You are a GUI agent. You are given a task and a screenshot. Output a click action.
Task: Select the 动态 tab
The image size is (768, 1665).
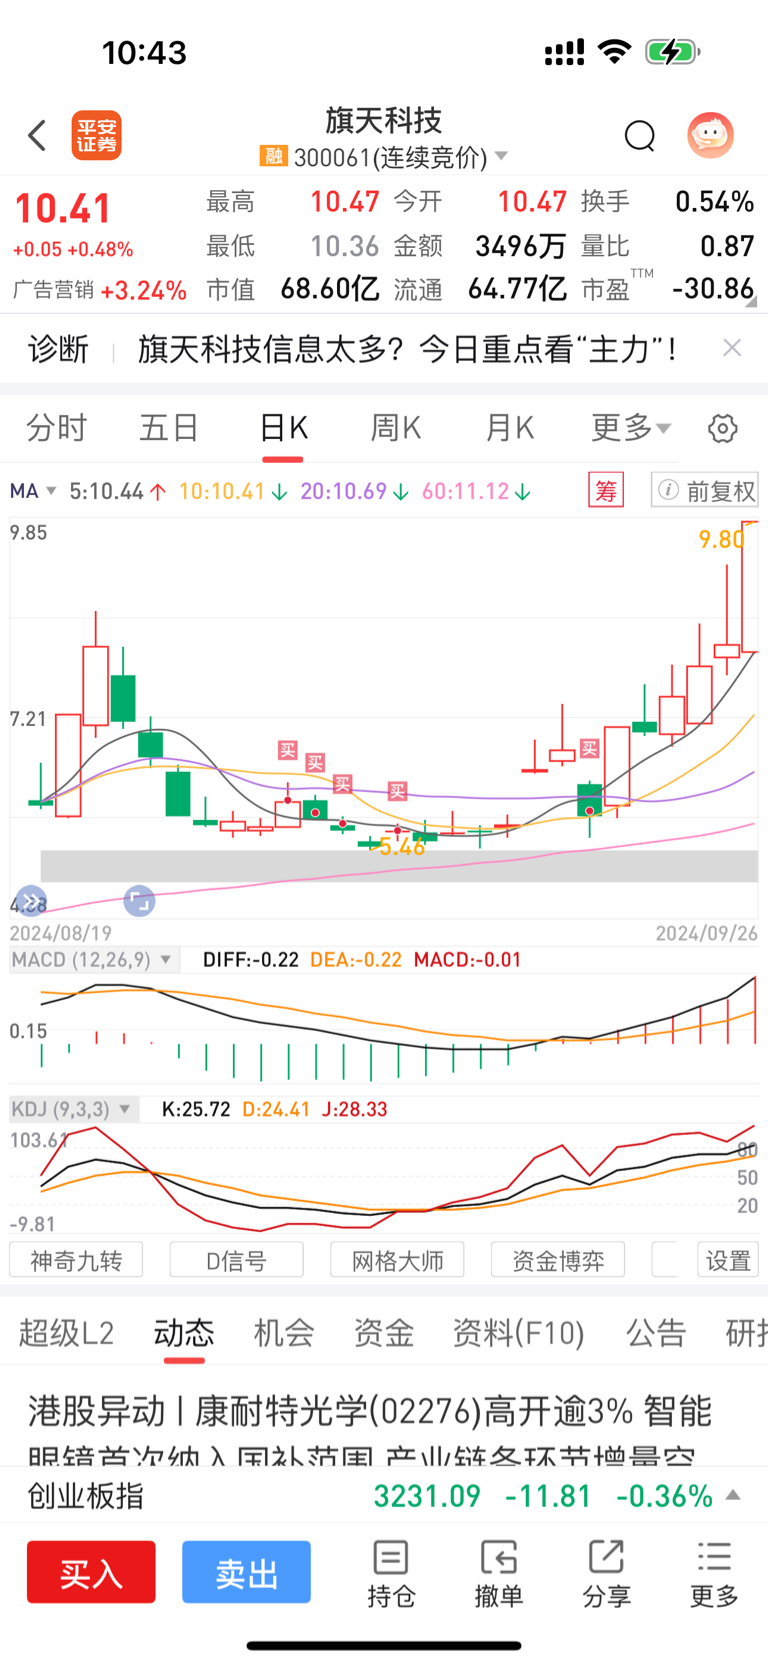pyautogui.click(x=184, y=1333)
